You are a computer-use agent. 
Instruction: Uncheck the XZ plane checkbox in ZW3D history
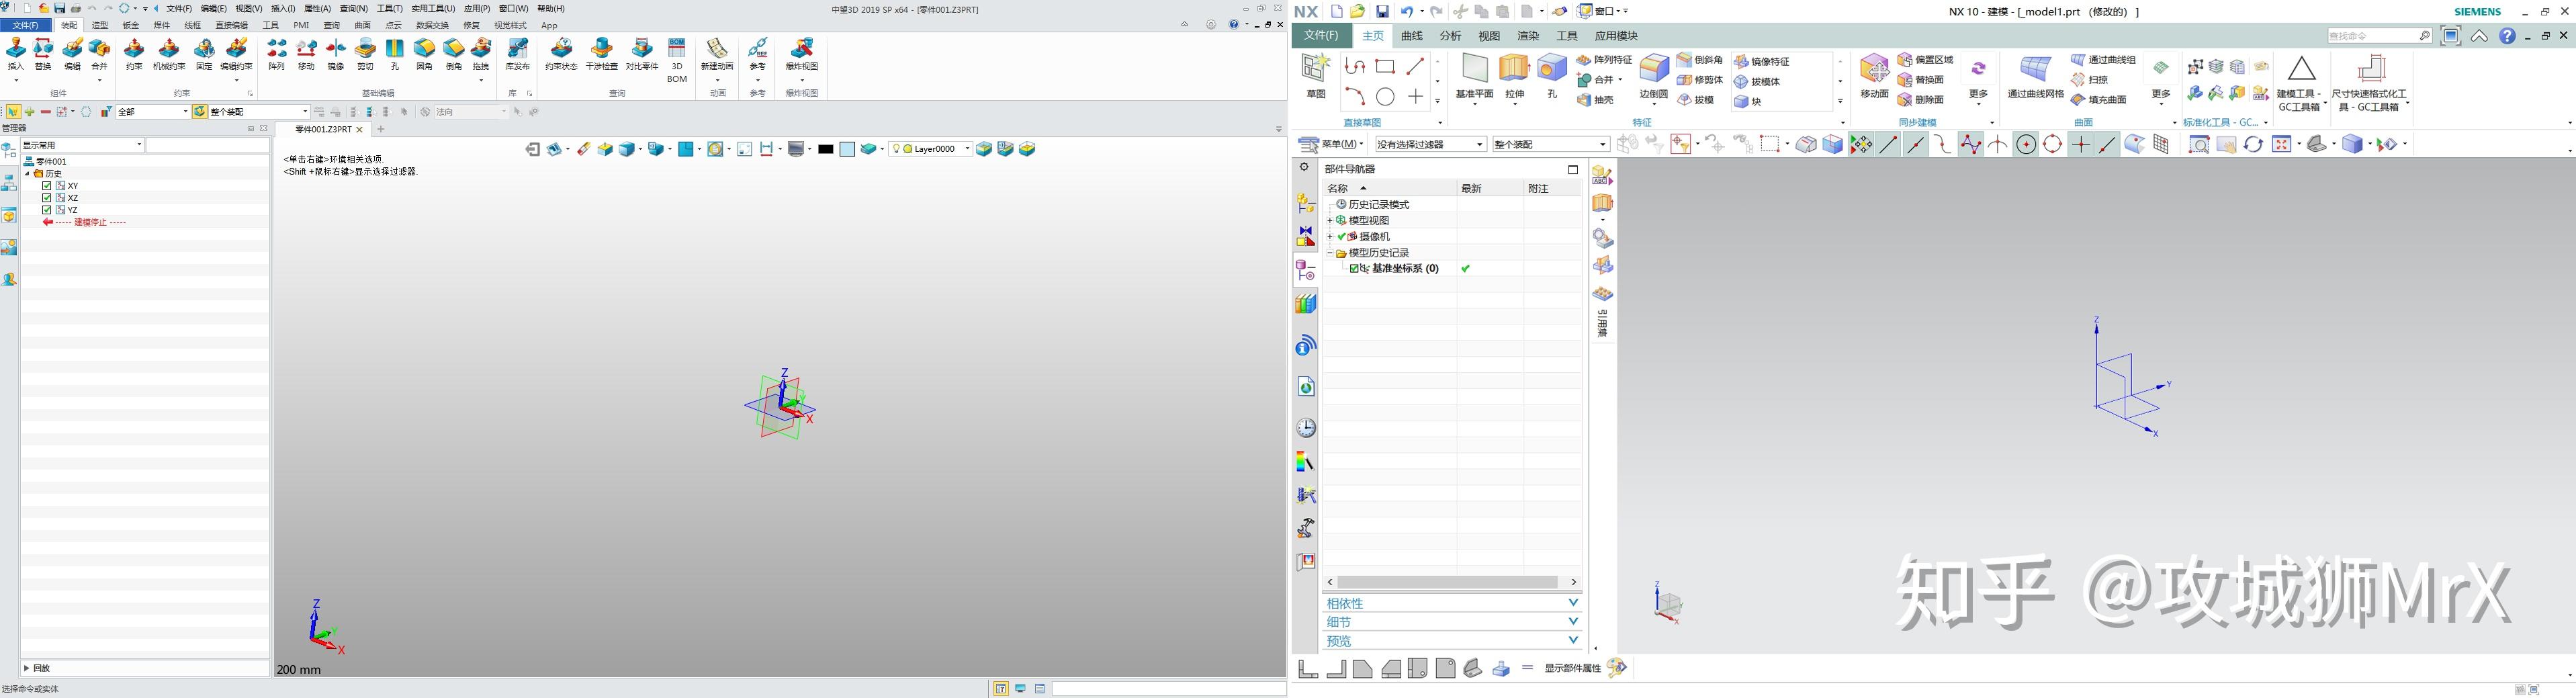pyautogui.click(x=46, y=198)
